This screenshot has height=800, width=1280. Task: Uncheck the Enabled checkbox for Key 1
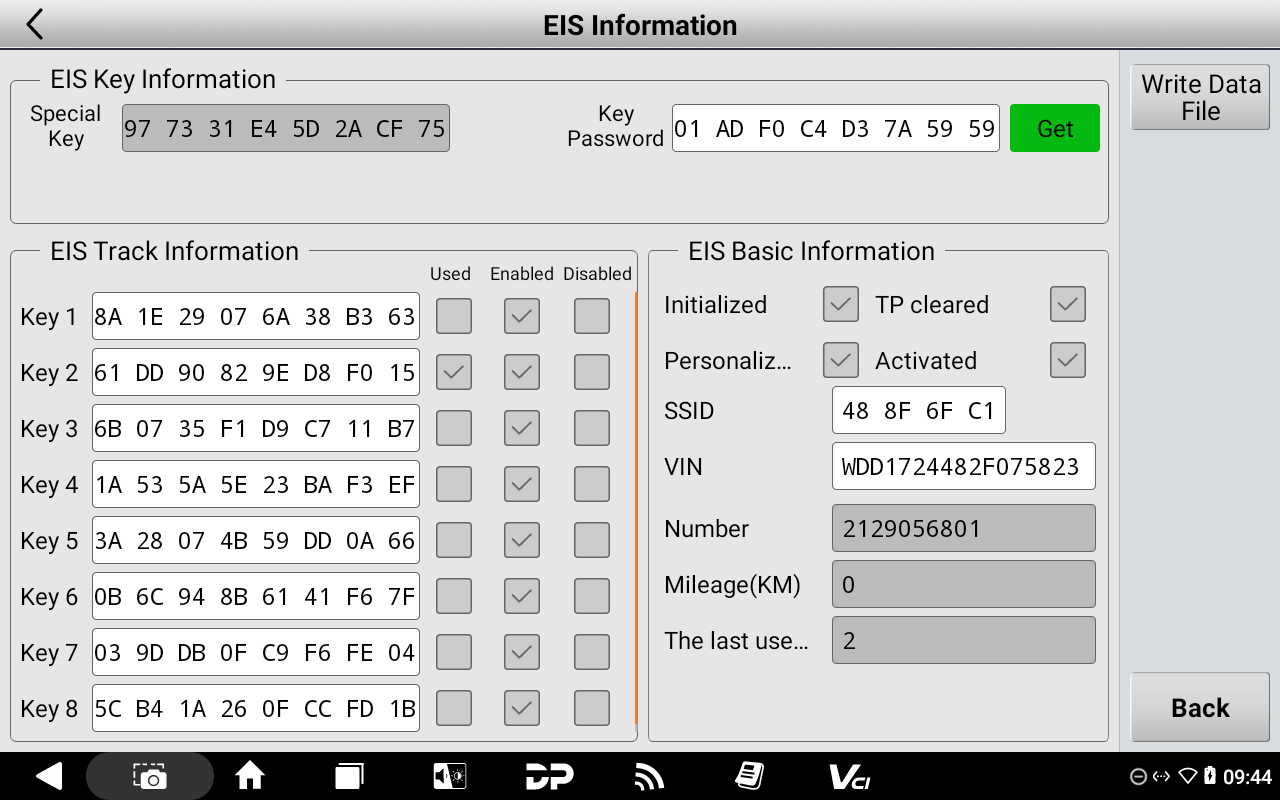click(522, 316)
